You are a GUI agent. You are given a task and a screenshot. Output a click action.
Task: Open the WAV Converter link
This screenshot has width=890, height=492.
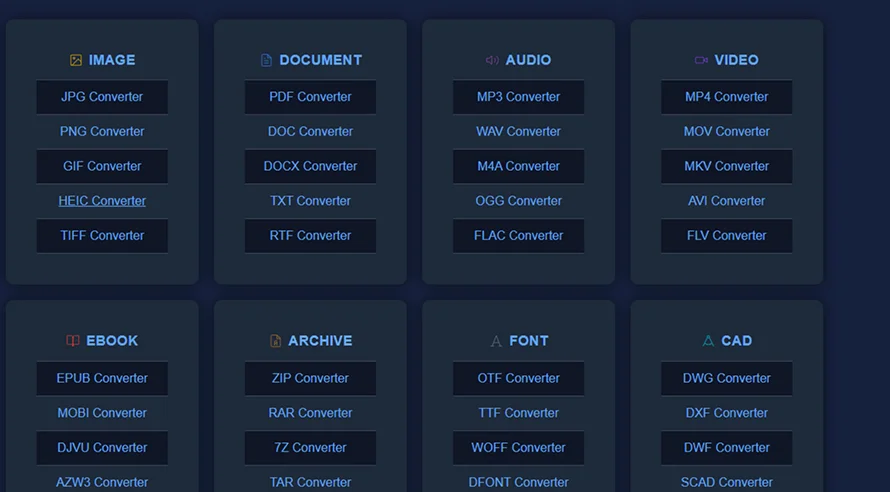(x=518, y=132)
